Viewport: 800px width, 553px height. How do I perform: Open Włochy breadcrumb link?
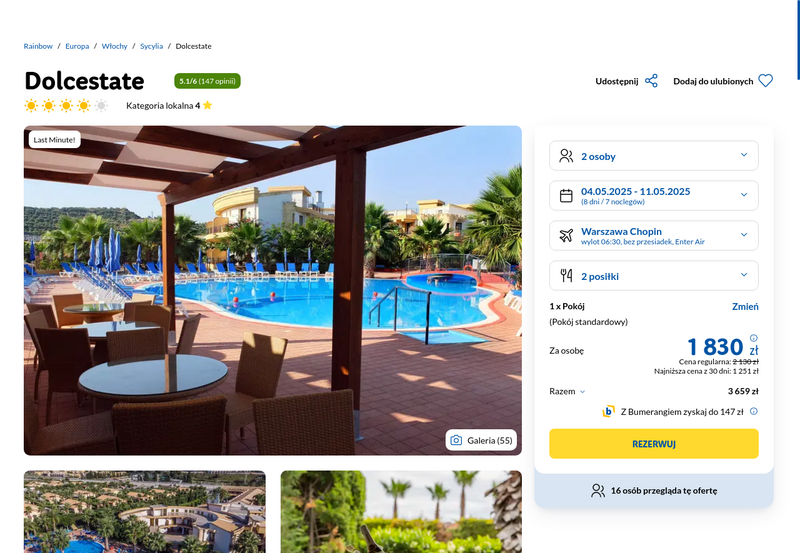114,46
